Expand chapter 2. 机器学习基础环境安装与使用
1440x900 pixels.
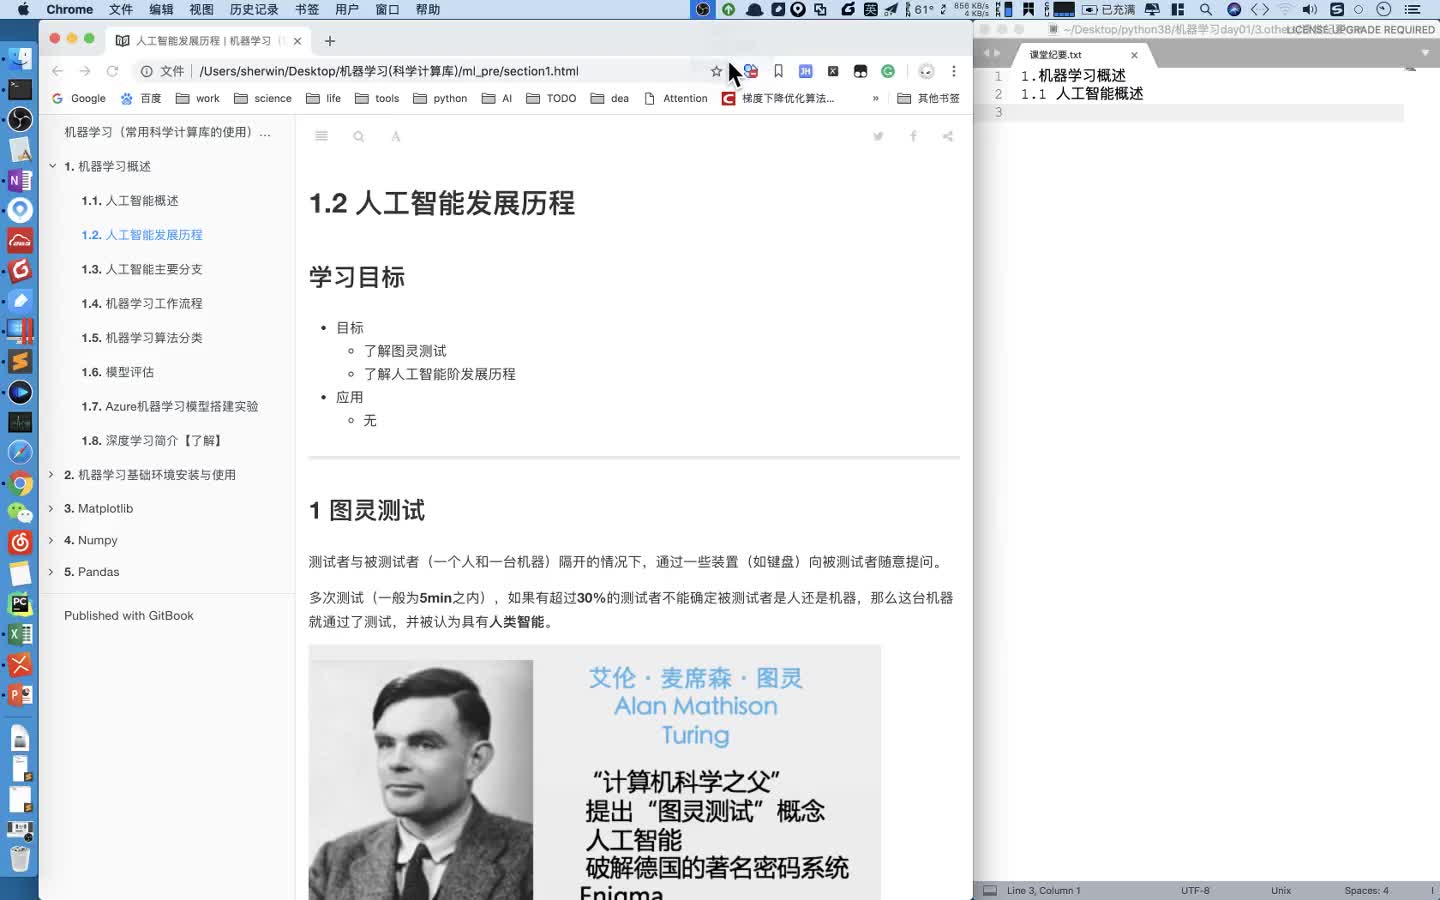(51, 475)
